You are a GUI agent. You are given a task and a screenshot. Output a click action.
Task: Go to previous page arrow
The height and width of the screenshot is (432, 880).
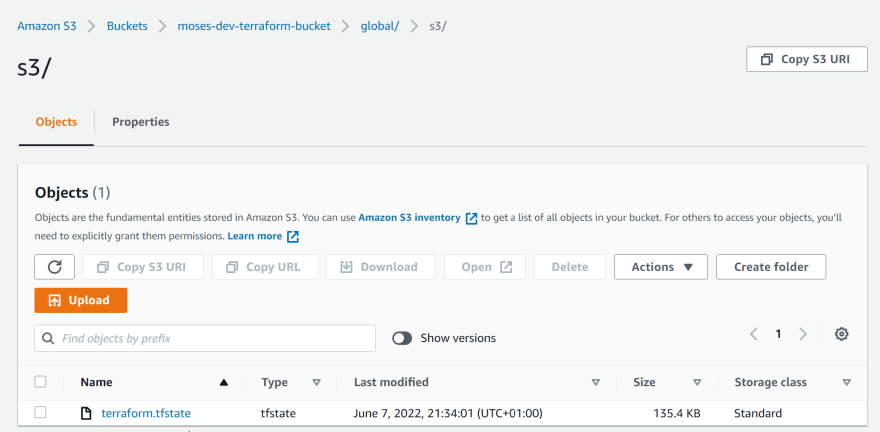754,334
